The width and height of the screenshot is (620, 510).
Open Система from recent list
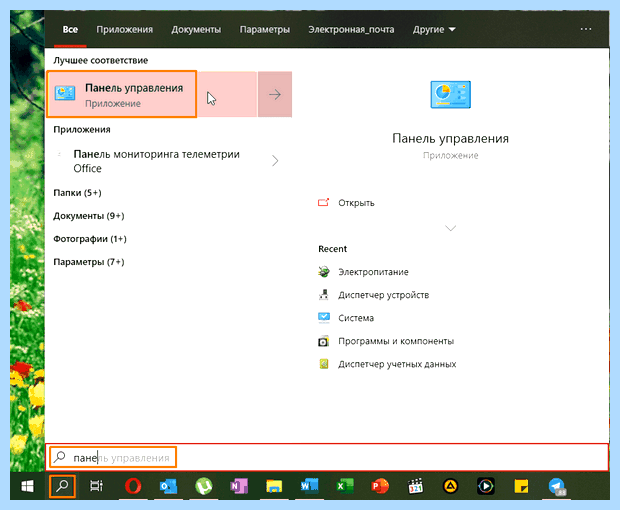pyautogui.click(x=356, y=318)
